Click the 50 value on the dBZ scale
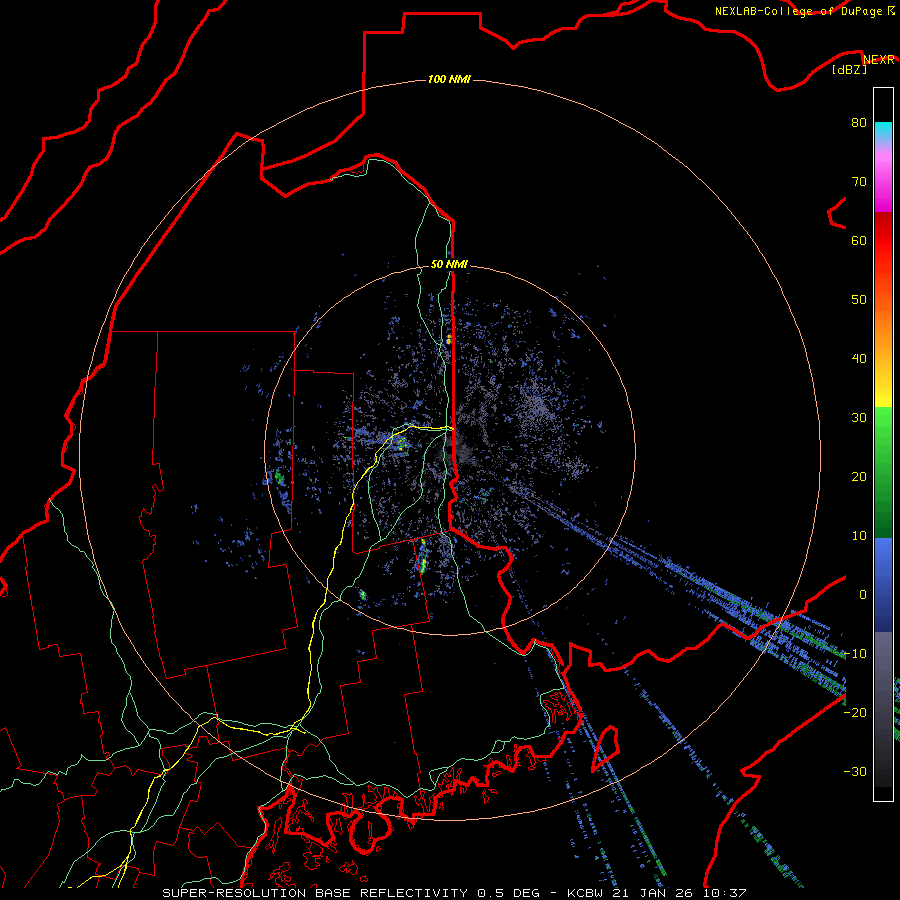The height and width of the screenshot is (900, 900). tap(859, 300)
